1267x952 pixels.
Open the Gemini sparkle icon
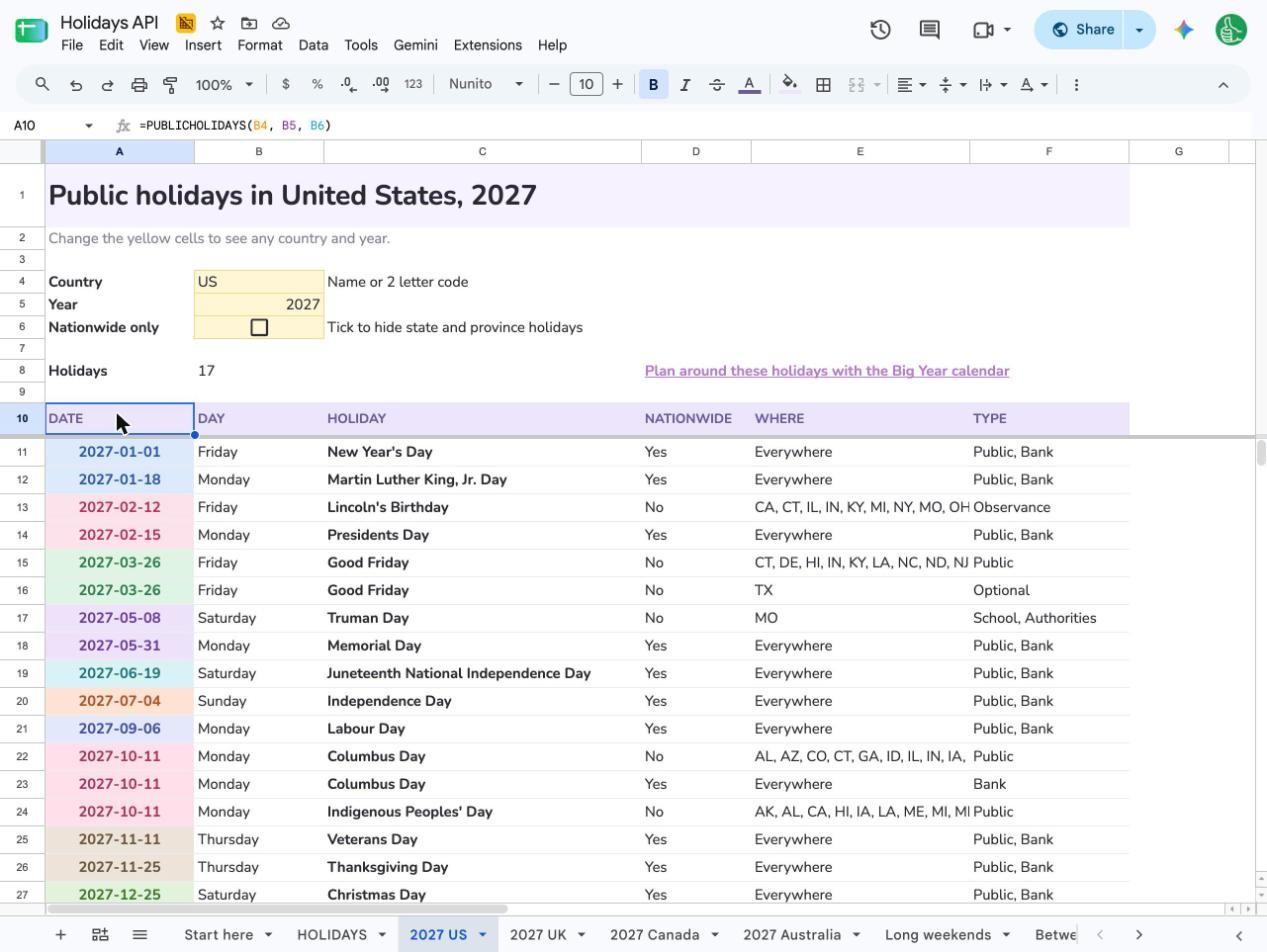coord(1184,30)
